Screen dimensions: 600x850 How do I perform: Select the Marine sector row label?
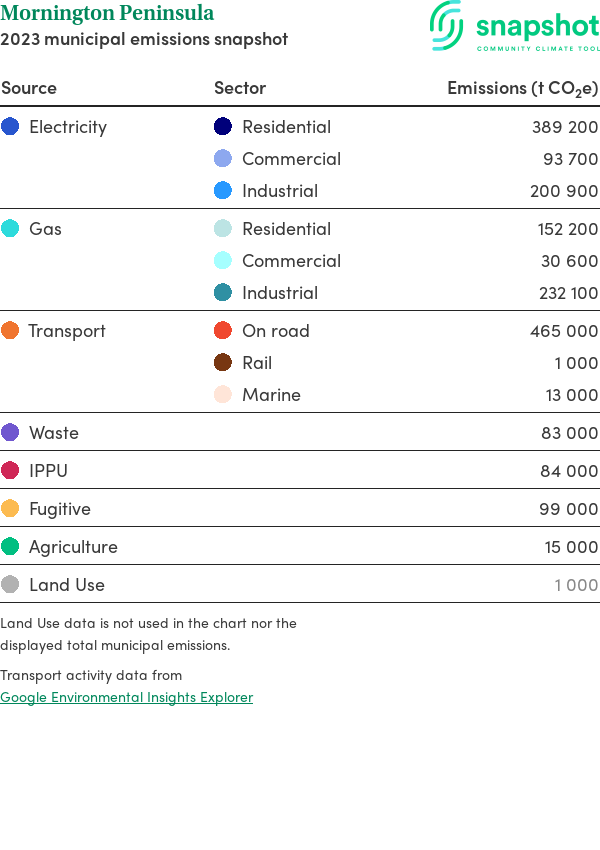point(271,395)
